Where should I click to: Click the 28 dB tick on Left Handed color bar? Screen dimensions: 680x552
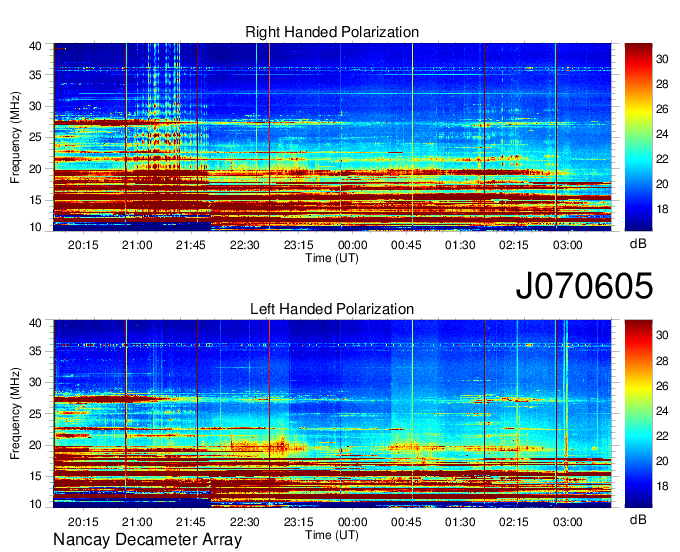click(662, 361)
